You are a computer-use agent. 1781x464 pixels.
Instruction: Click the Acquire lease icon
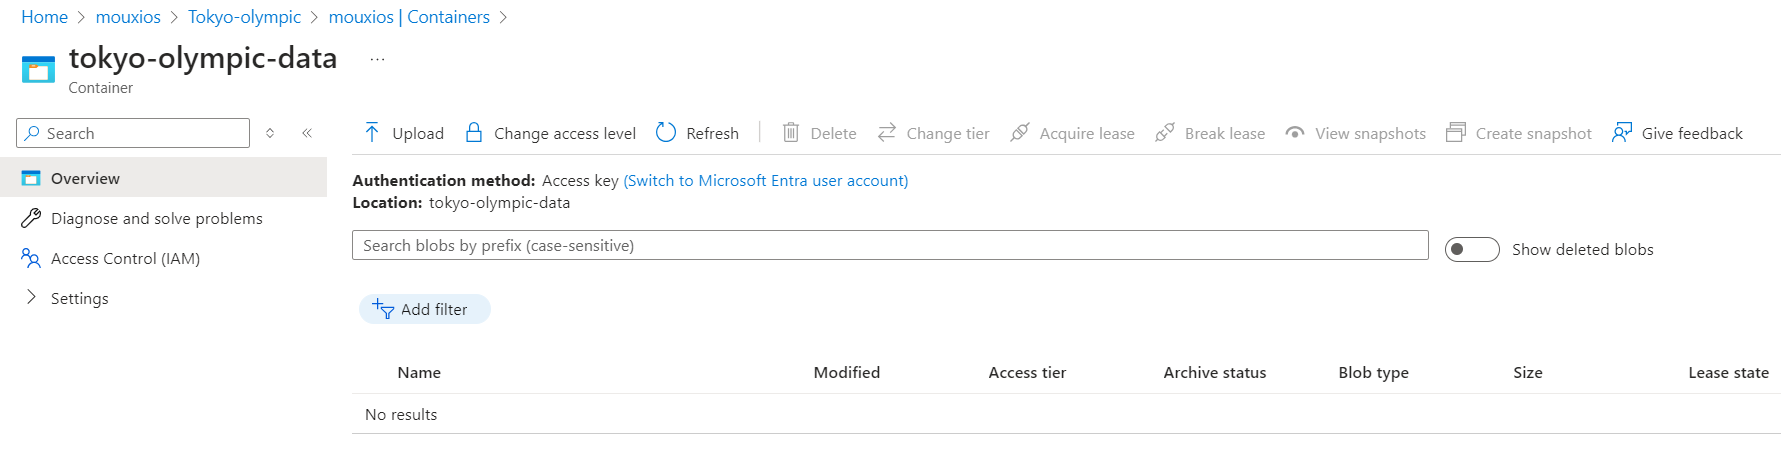1020,132
